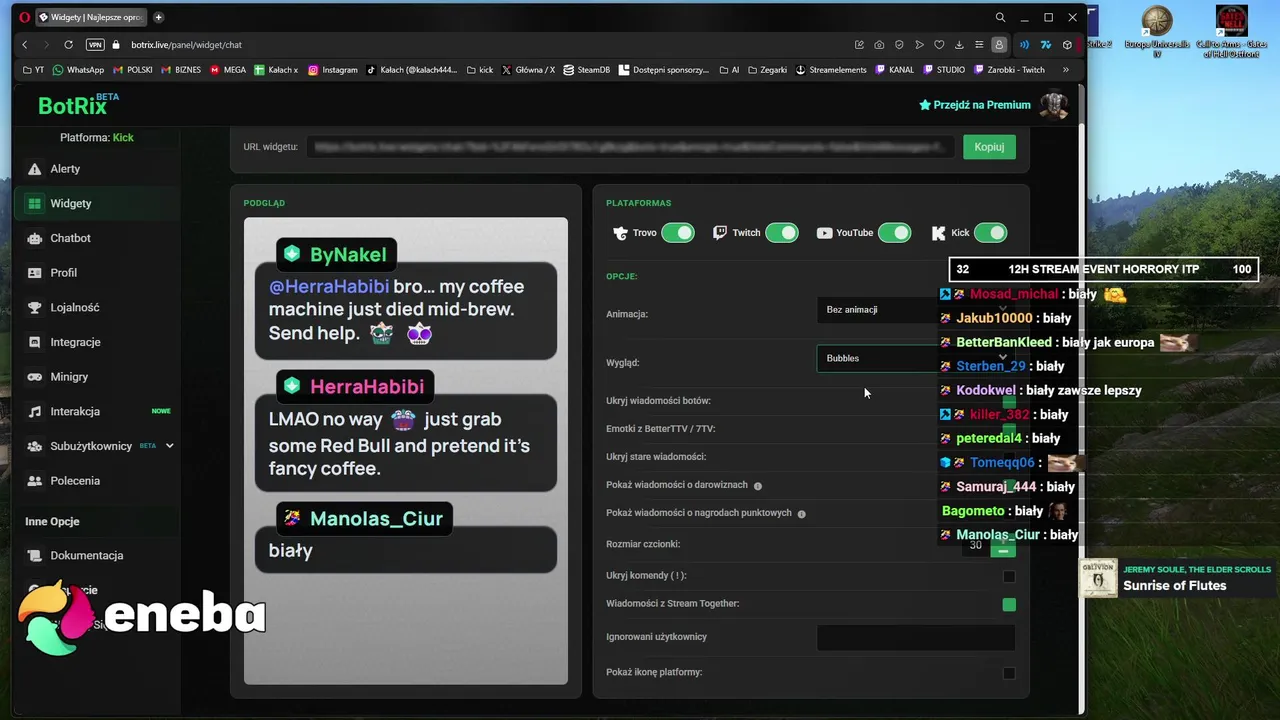1280x720 pixels.
Task: Open the Streamelements bookmark
Action: (831, 70)
